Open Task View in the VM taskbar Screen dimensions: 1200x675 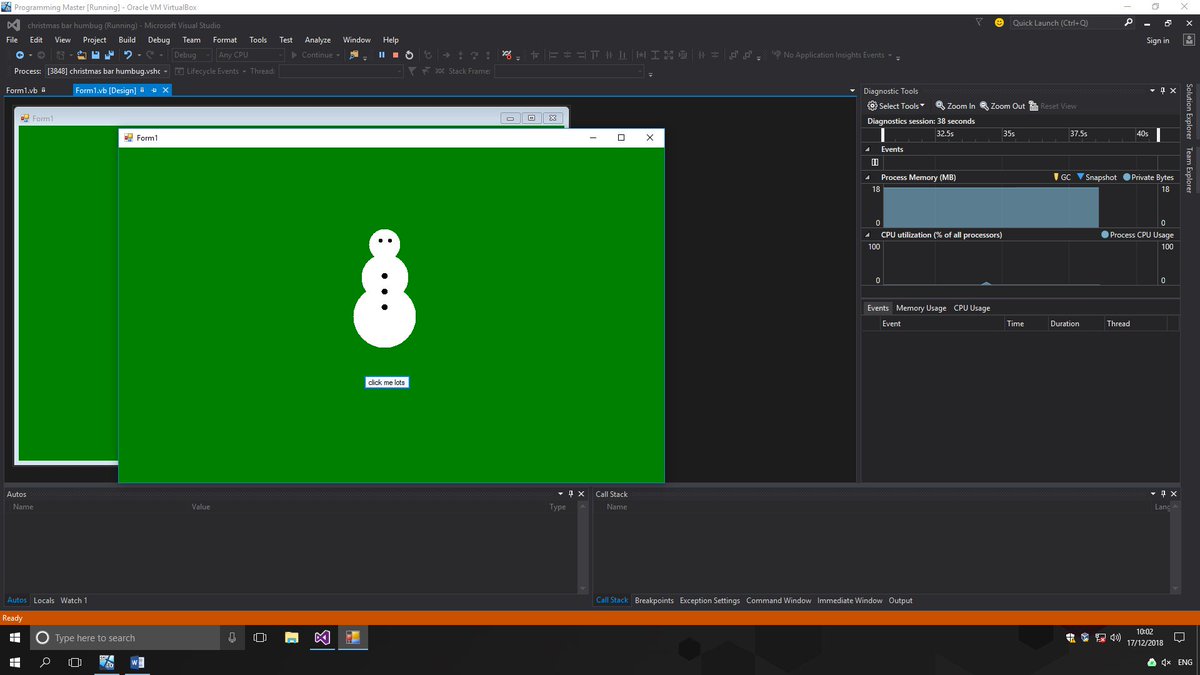pos(260,637)
